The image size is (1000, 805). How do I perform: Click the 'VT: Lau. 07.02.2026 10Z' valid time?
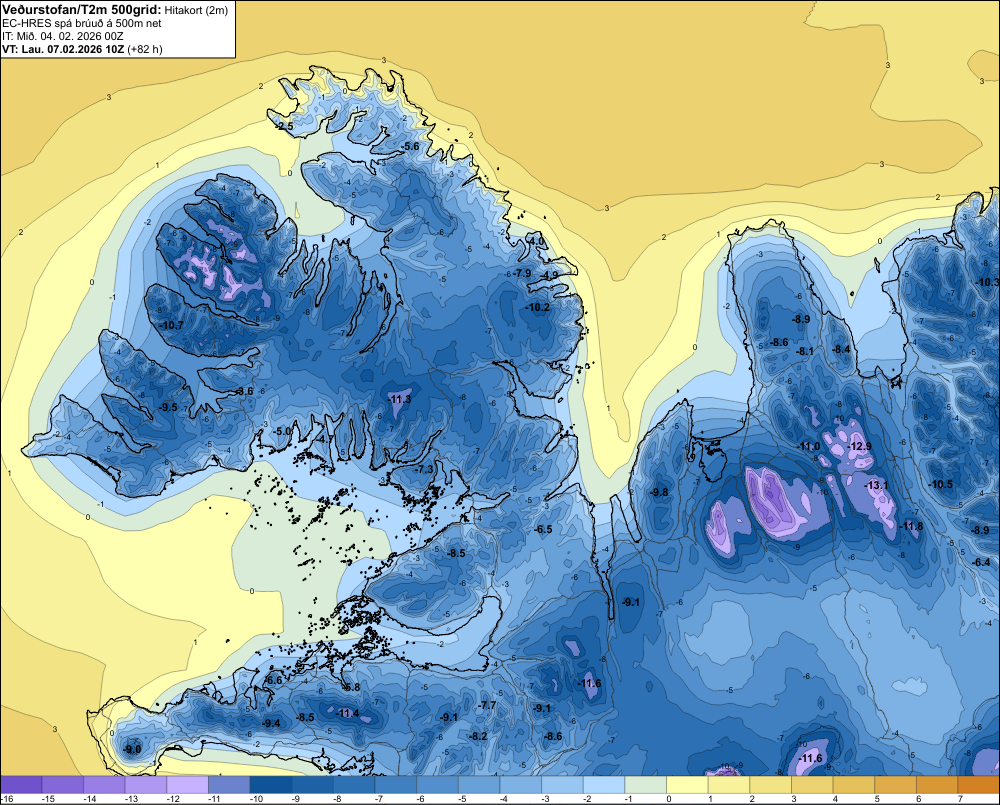click(x=63, y=49)
